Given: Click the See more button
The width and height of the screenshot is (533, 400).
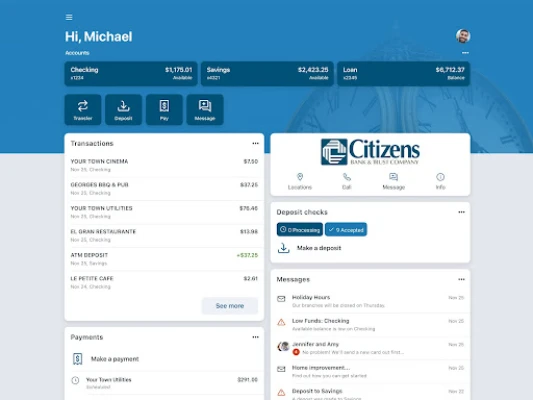Looking at the screenshot, I should click(230, 306).
